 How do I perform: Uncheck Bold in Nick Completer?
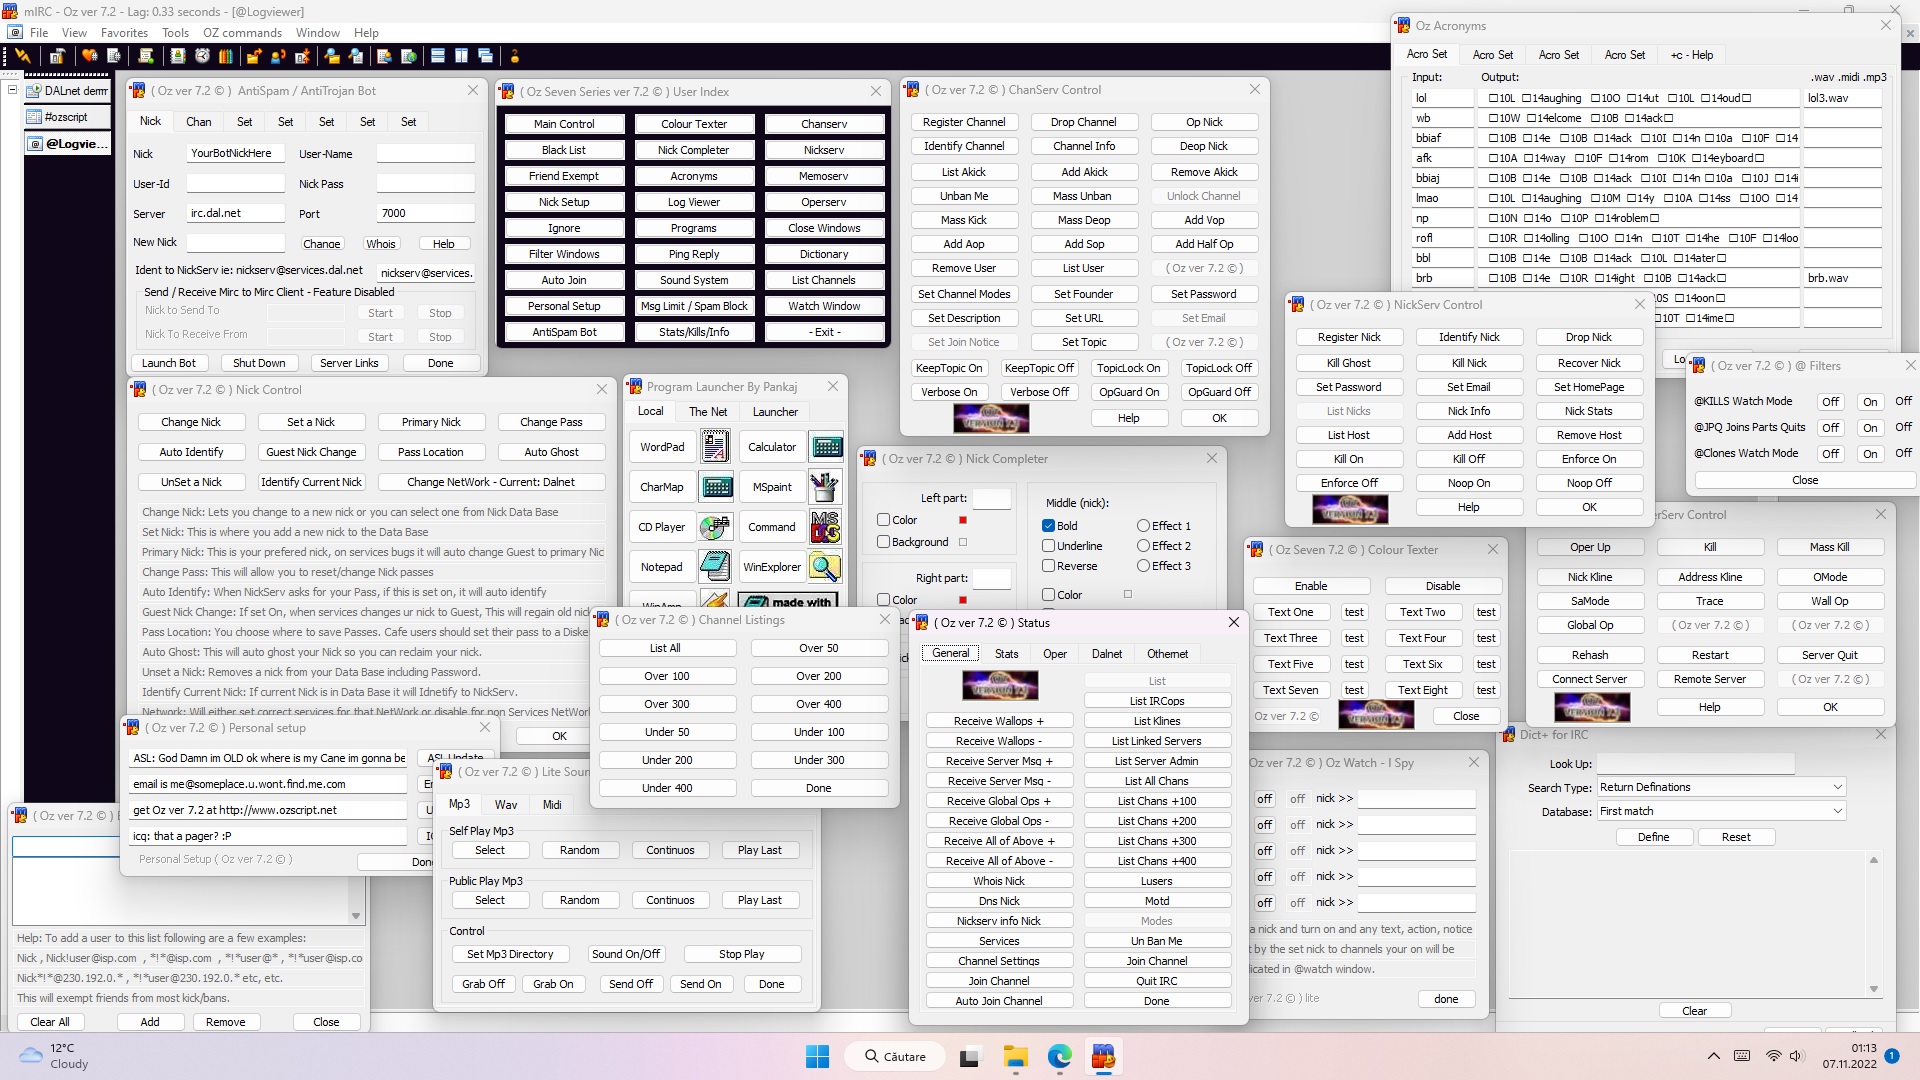[x=1048, y=526]
